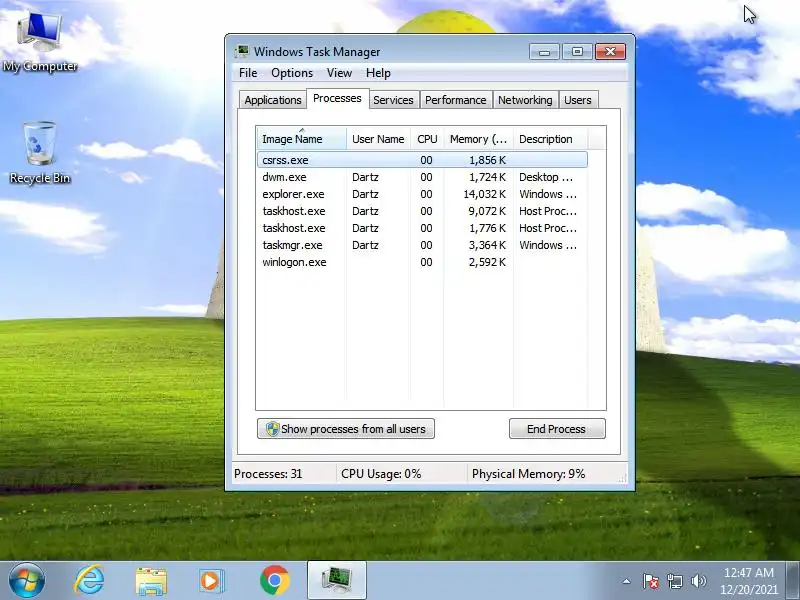Open the Users tab

pos(578,100)
